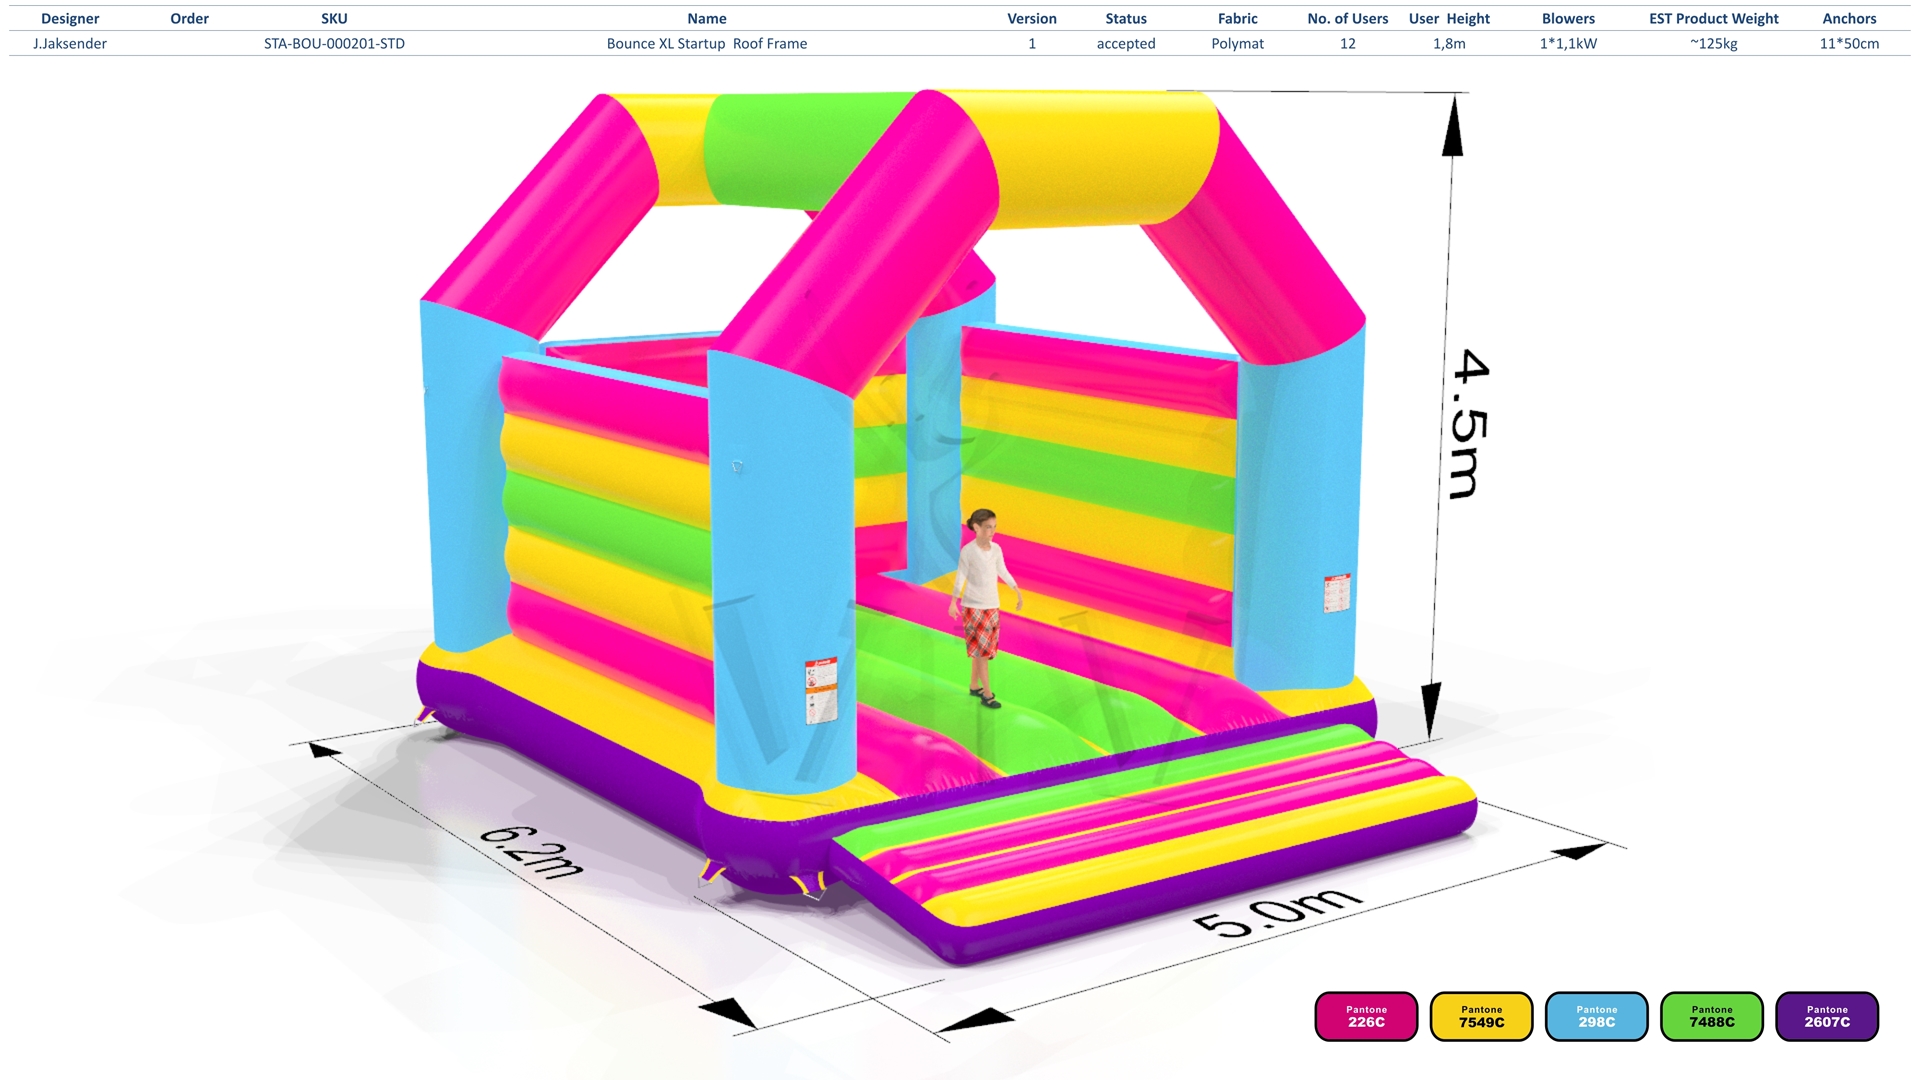Click the EST Product Weight header

click(x=1714, y=19)
